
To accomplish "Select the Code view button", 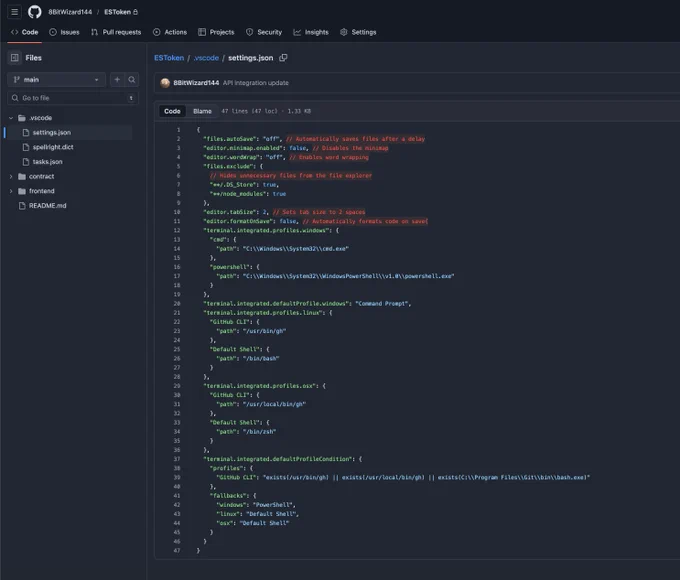I will tap(172, 111).
